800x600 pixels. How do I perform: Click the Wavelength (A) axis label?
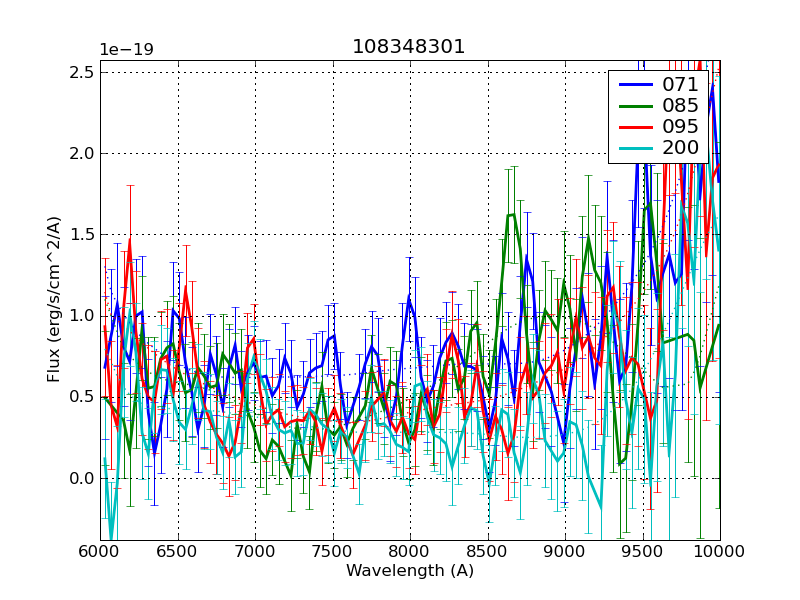pos(409,571)
